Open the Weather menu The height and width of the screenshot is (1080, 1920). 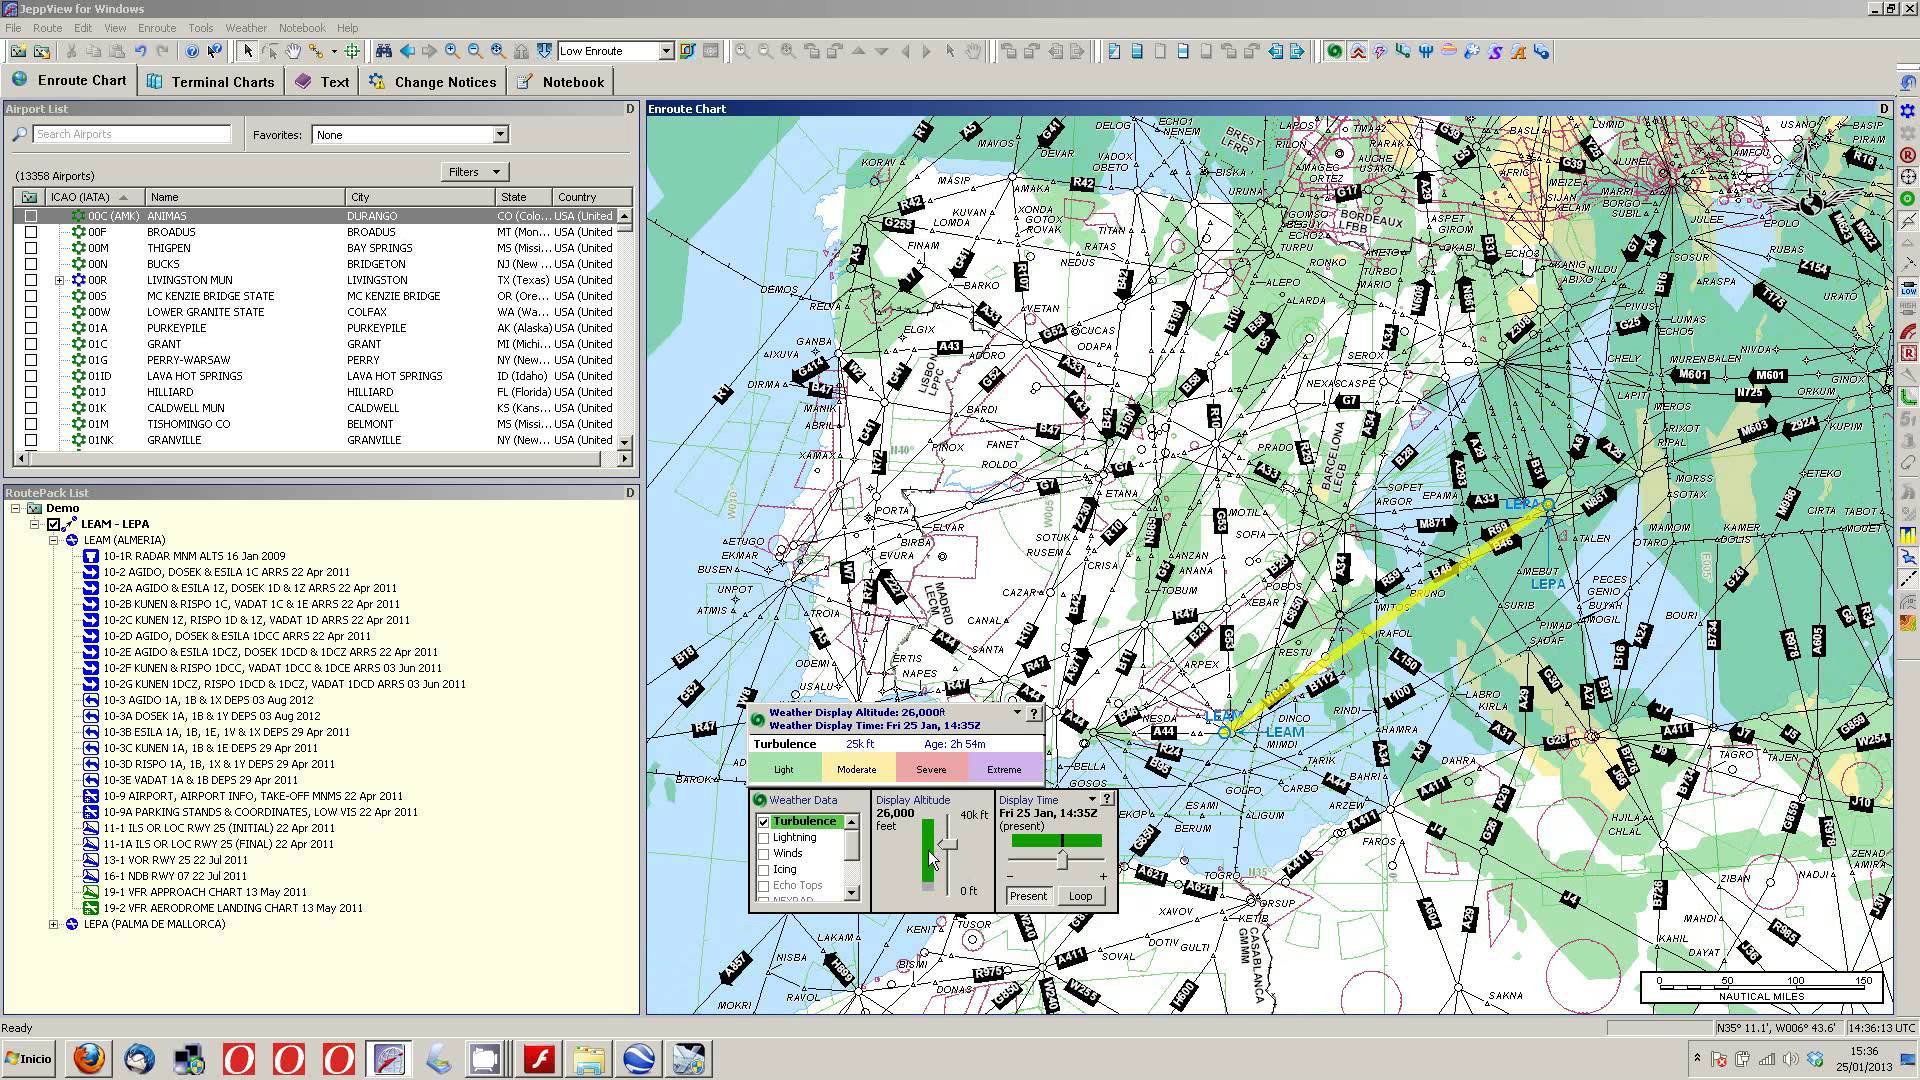coord(246,28)
